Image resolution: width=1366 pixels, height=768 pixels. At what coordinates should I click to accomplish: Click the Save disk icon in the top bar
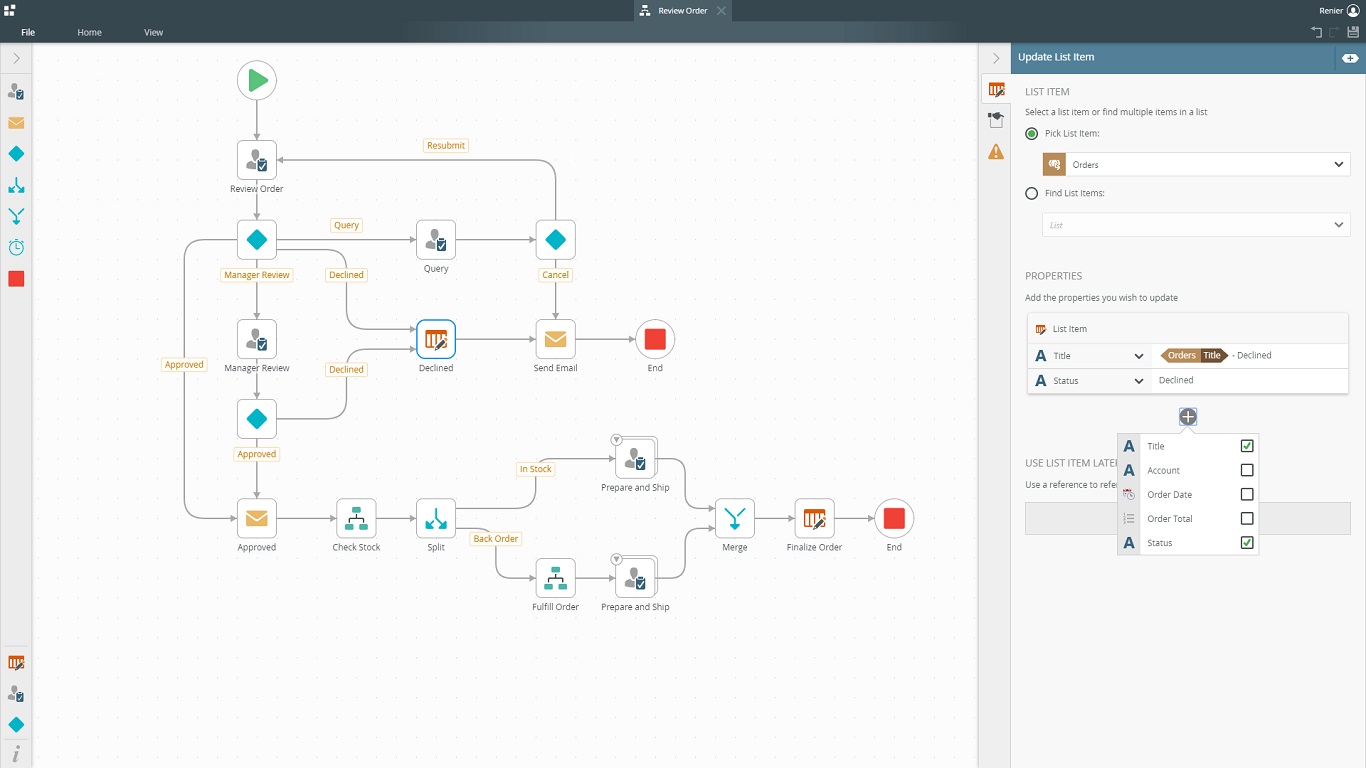[x=1353, y=32]
